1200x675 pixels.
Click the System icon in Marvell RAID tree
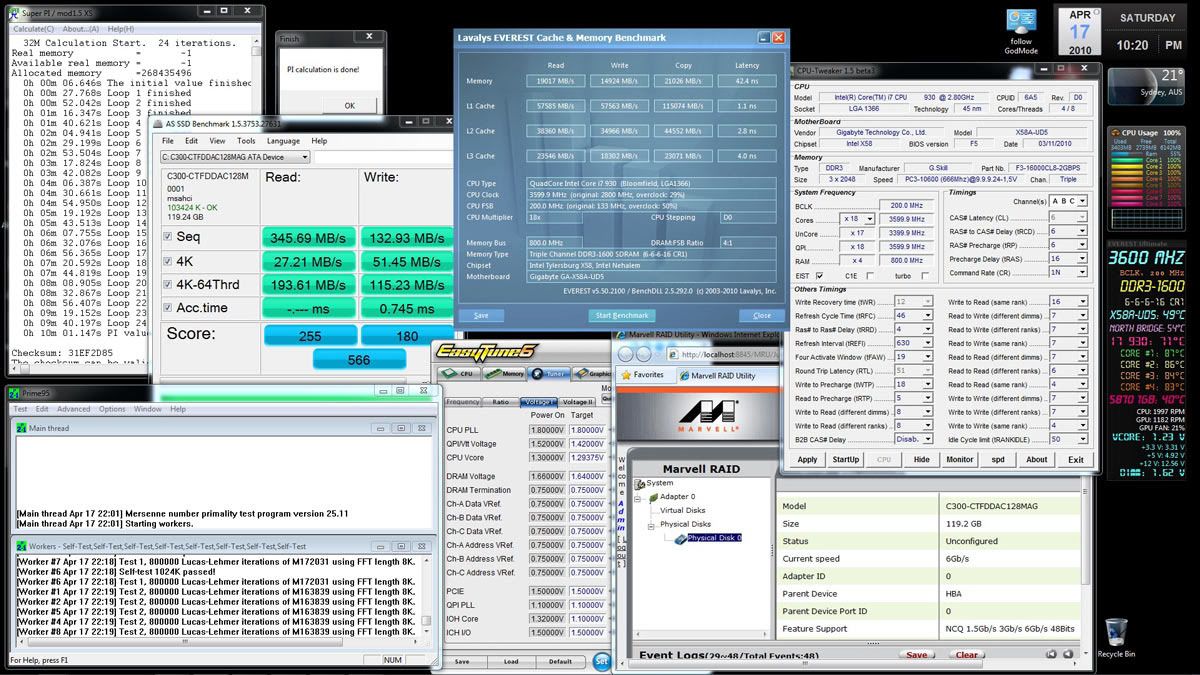(640, 483)
